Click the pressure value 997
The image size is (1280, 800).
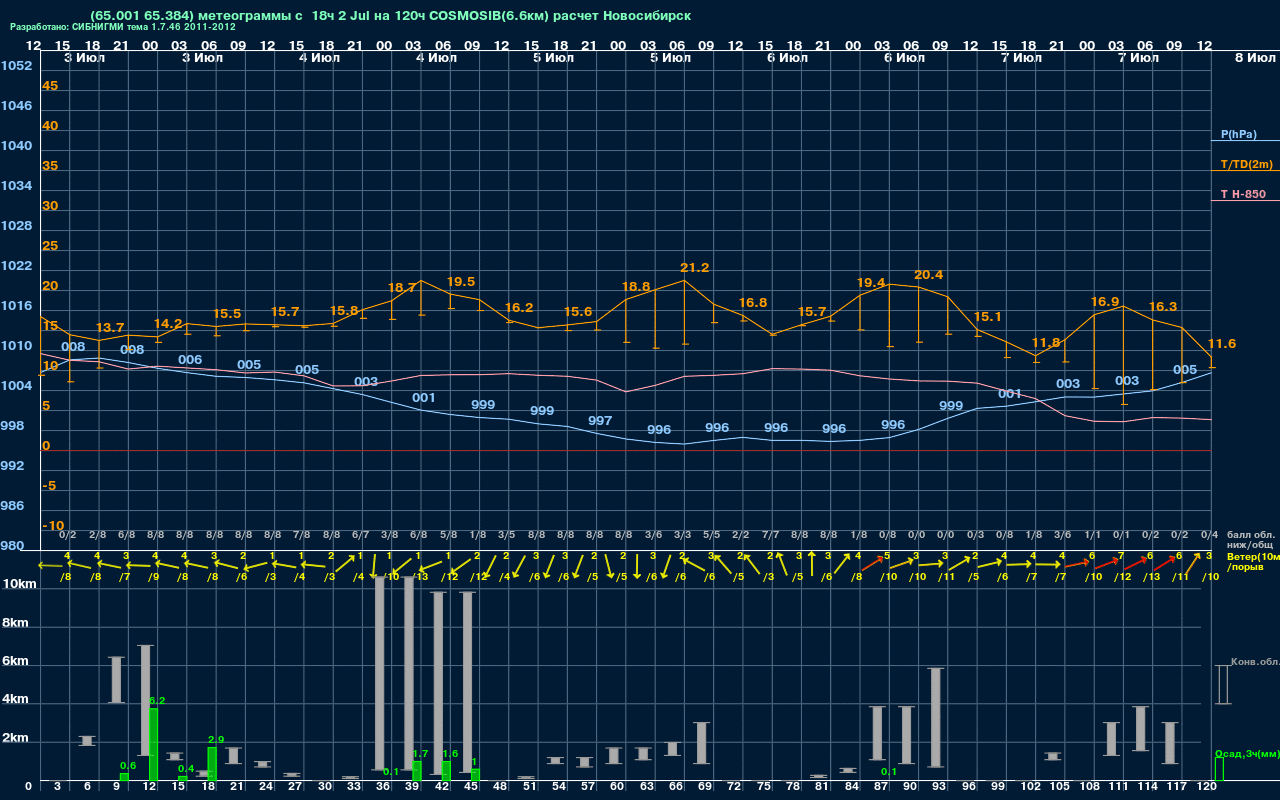600,420
